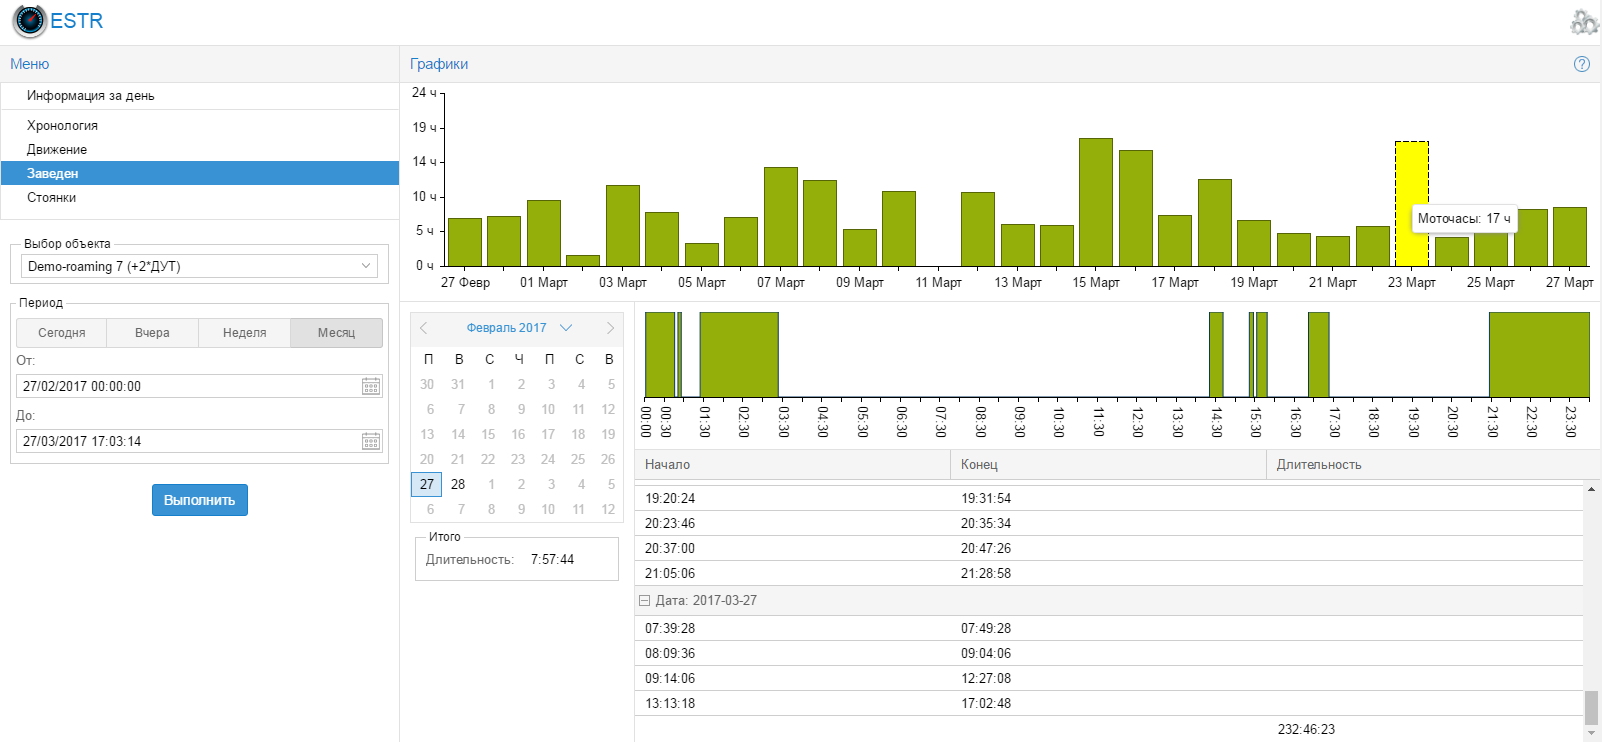The image size is (1602, 742).
Task: Click the timeline block starting at 21:30
Action: point(1539,355)
